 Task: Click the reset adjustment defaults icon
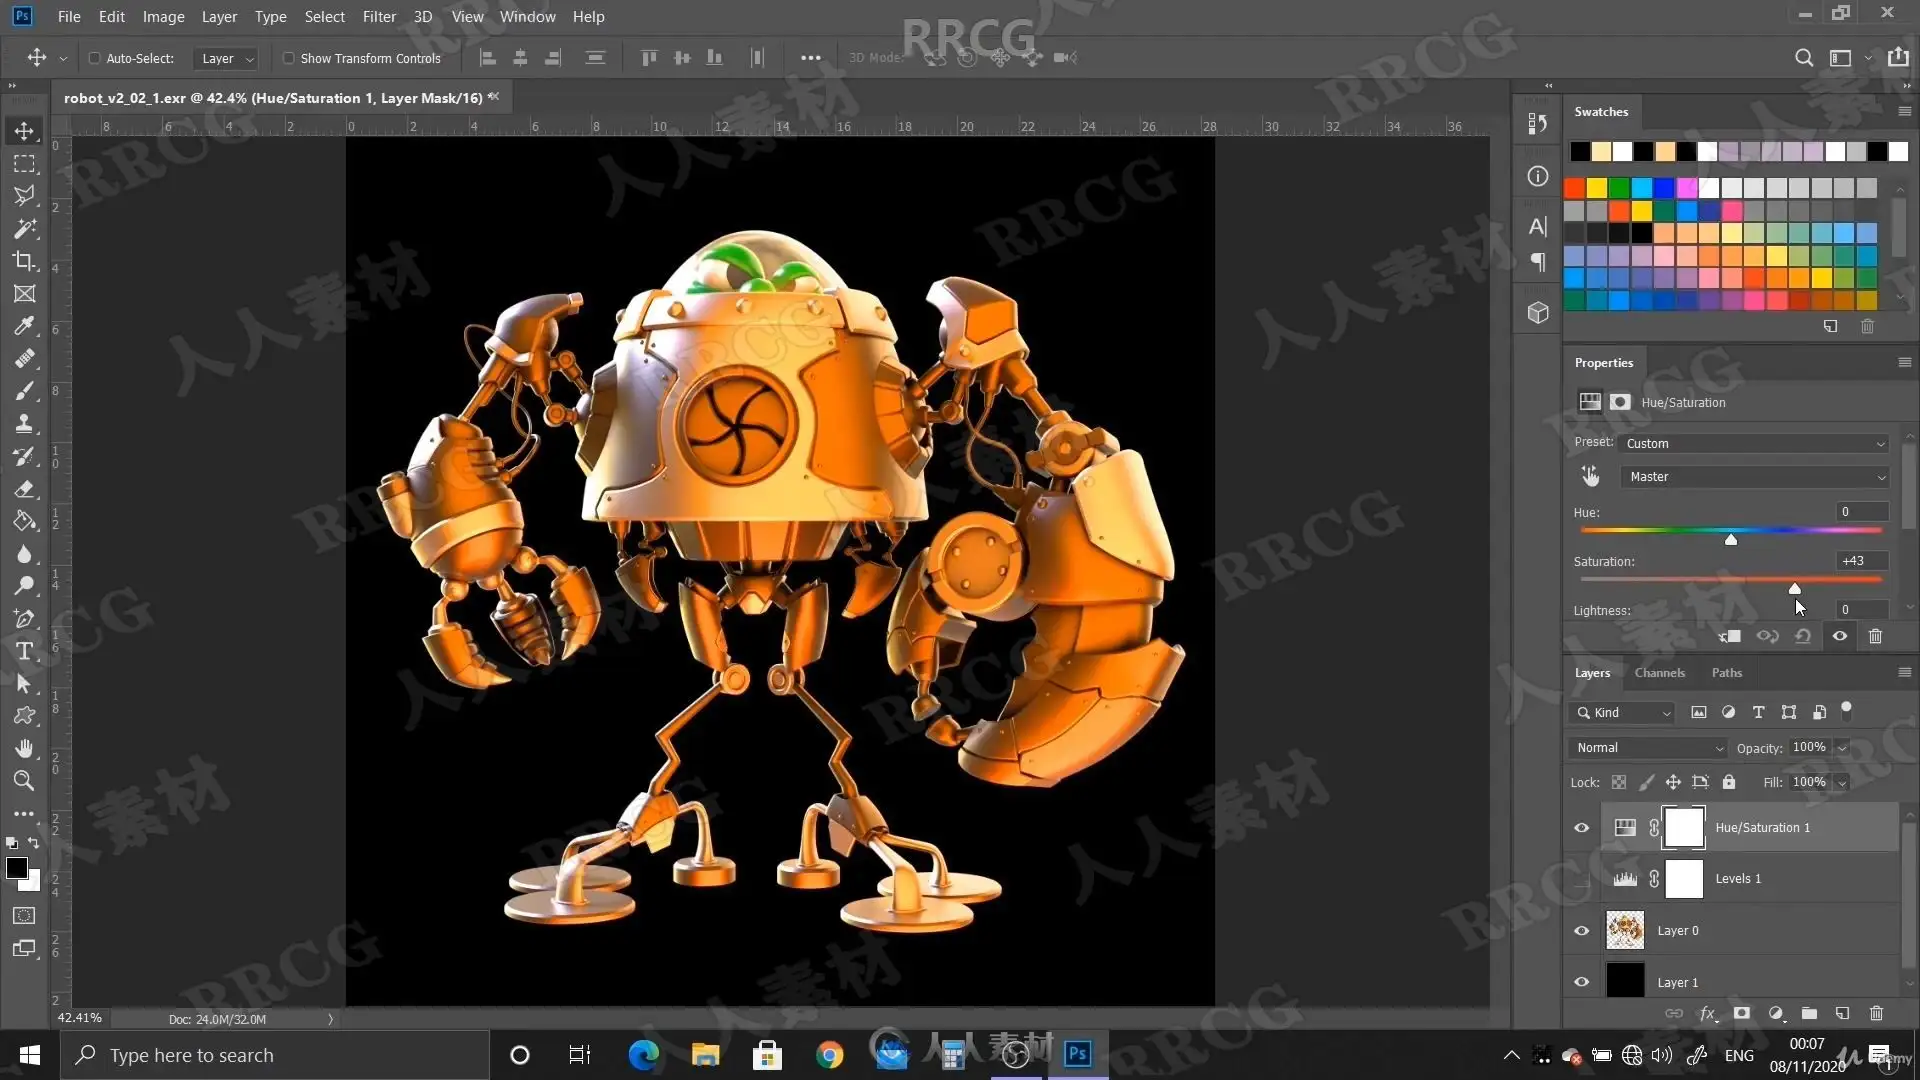point(1803,636)
